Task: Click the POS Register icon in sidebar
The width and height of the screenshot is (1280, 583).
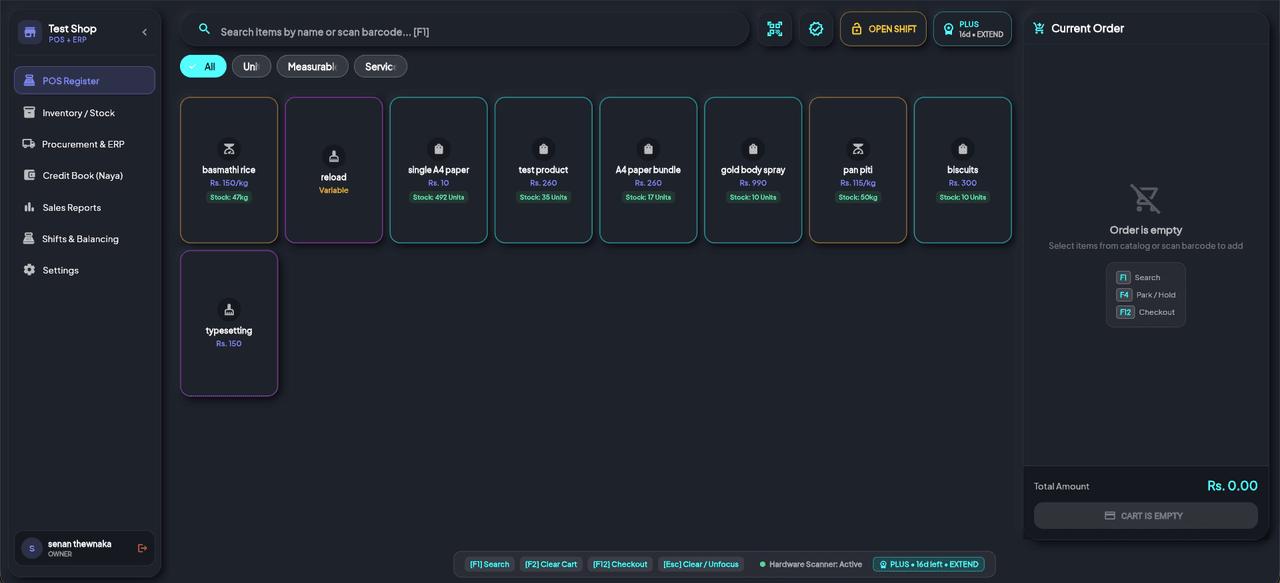Action: tap(29, 80)
